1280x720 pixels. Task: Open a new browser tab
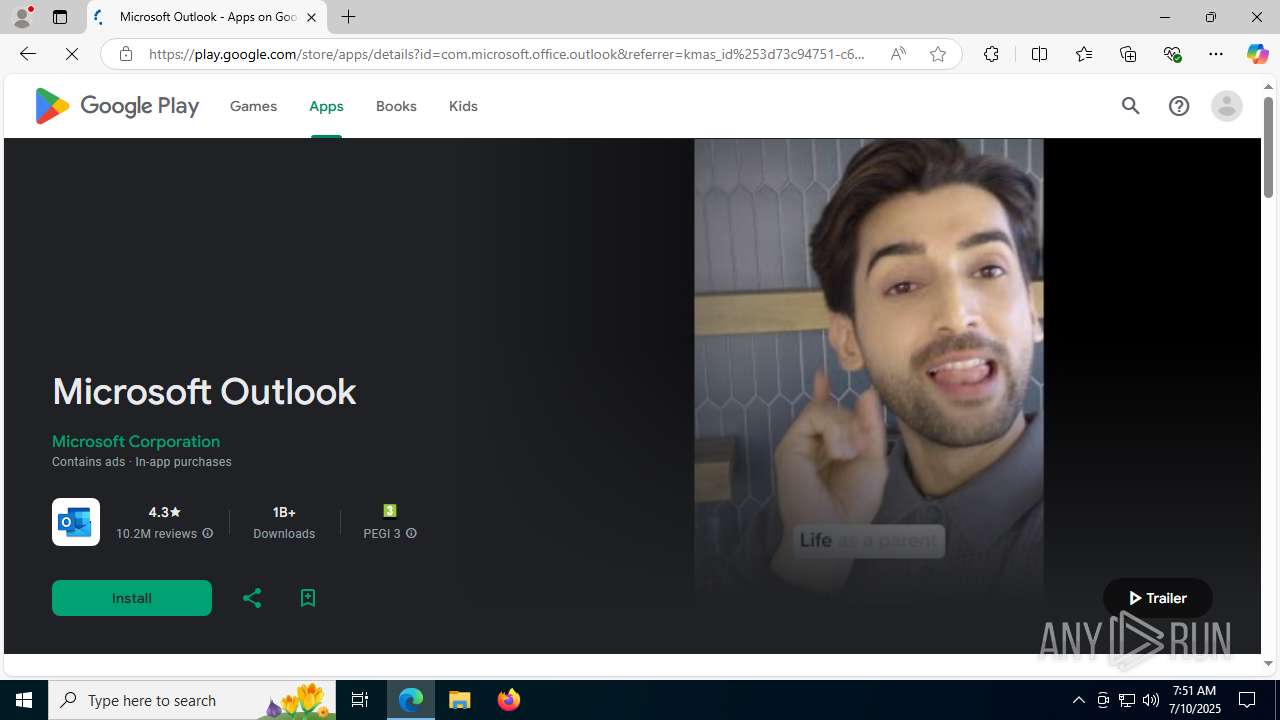(x=349, y=17)
